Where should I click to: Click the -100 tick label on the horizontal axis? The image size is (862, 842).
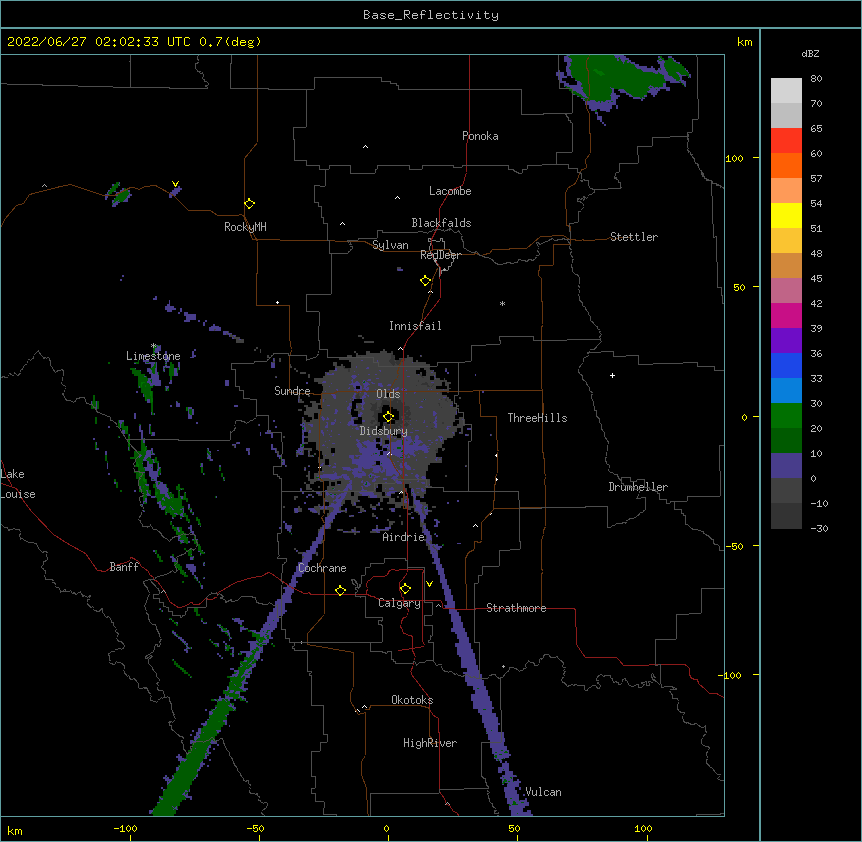pos(125,828)
